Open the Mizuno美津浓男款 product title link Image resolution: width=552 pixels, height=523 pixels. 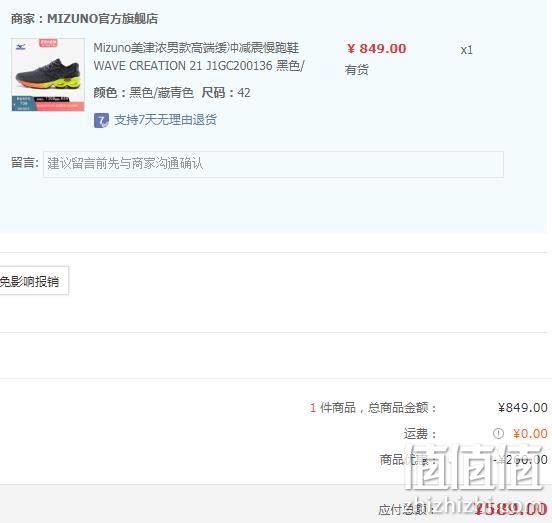coord(196,48)
